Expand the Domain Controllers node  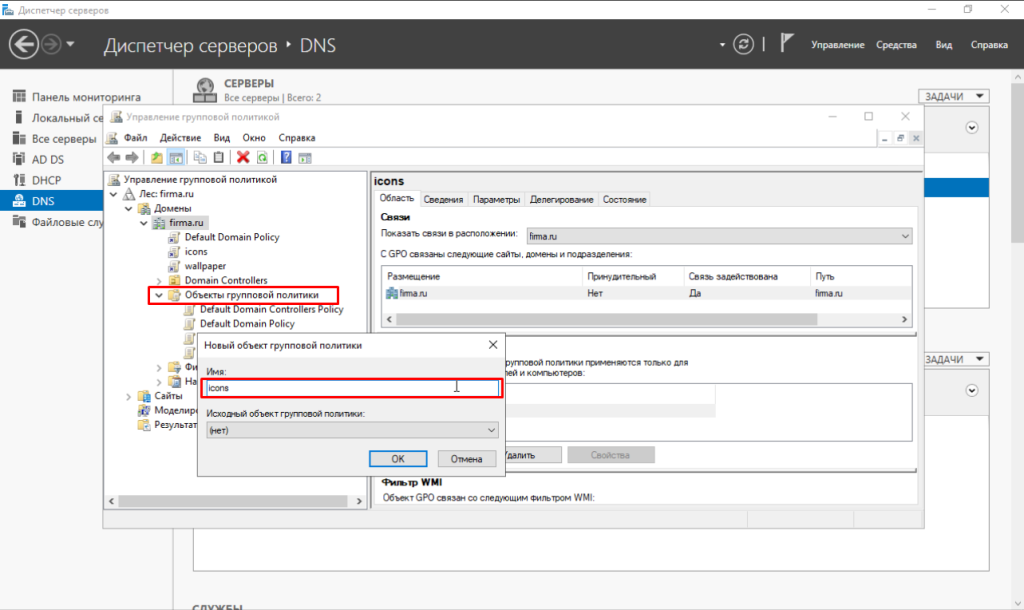[x=158, y=281]
